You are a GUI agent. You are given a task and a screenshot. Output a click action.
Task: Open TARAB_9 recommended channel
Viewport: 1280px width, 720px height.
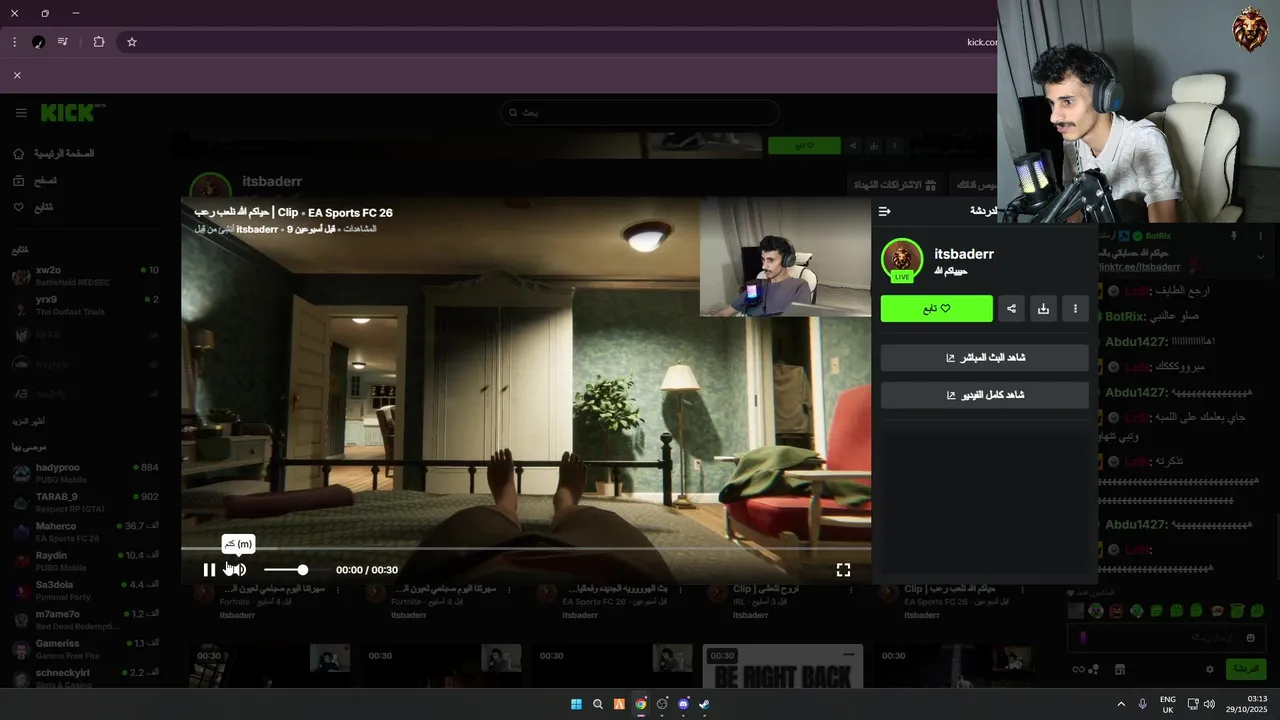click(85, 502)
